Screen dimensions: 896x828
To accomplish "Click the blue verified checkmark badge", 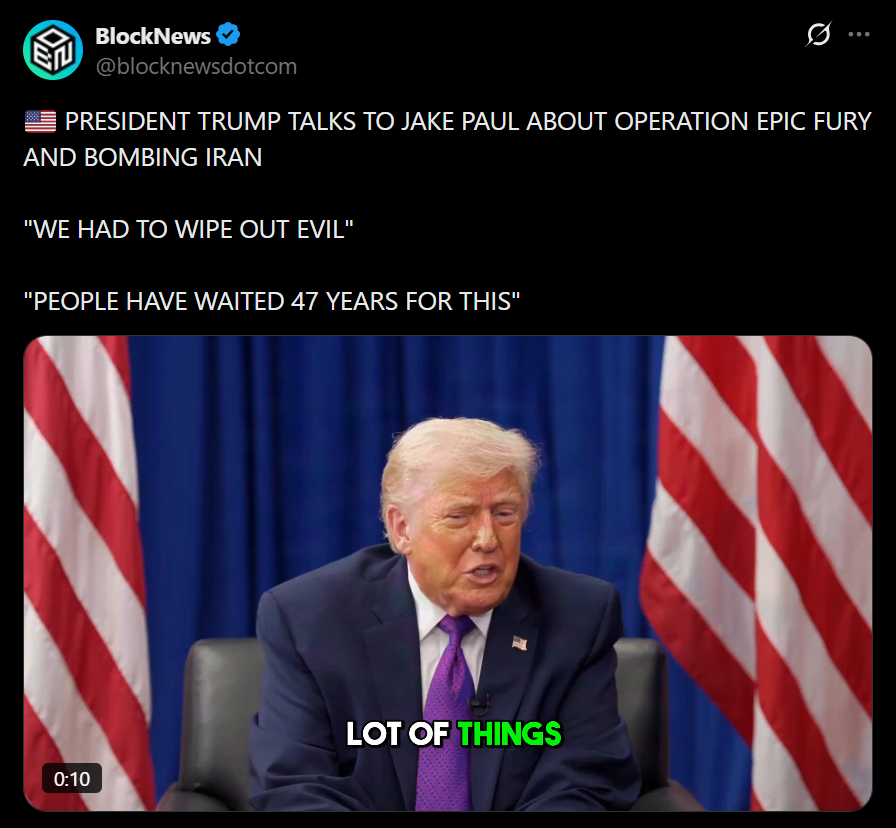I will [x=228, y=35].
